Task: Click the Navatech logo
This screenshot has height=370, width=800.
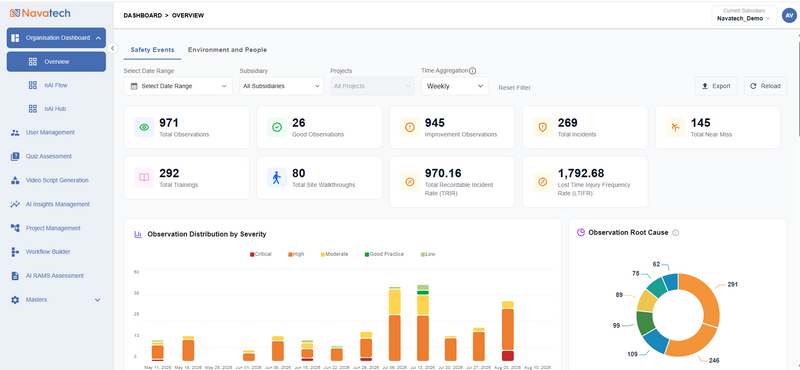Action: (40, 13)
